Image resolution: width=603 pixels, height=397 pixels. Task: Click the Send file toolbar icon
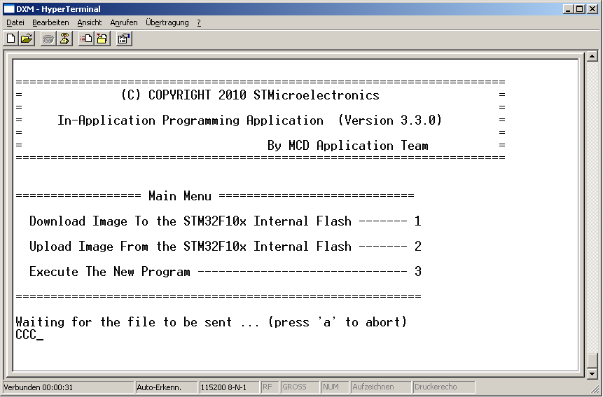[x=86, y=38]
